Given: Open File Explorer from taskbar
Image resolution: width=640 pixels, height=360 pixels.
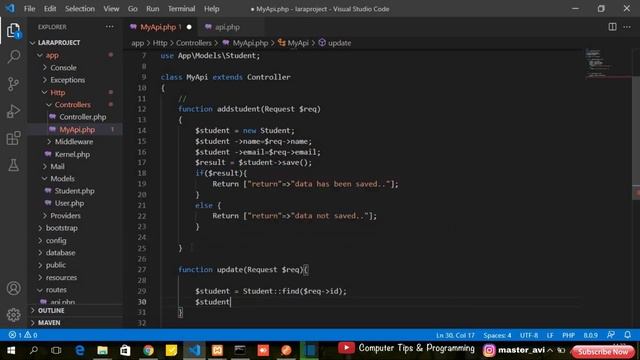Looking at the screenshot, I should coord(102,350).
